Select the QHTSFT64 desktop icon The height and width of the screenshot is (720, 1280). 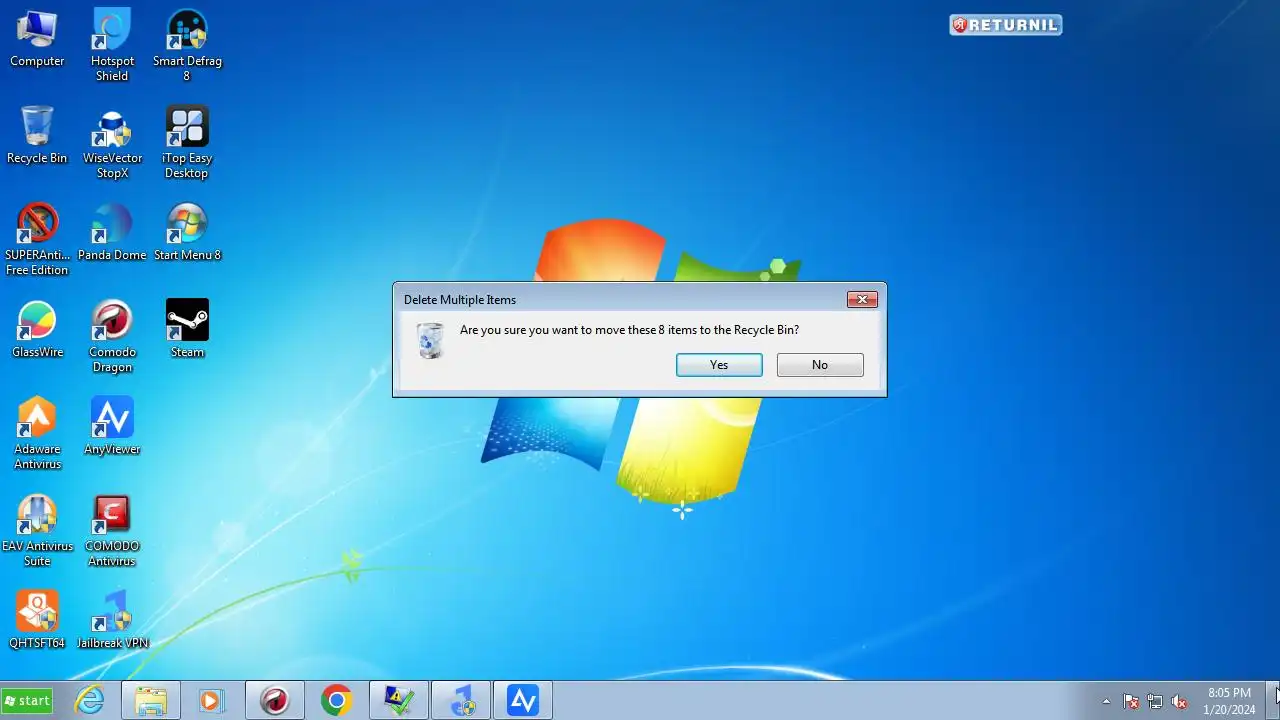pos(37,621)
